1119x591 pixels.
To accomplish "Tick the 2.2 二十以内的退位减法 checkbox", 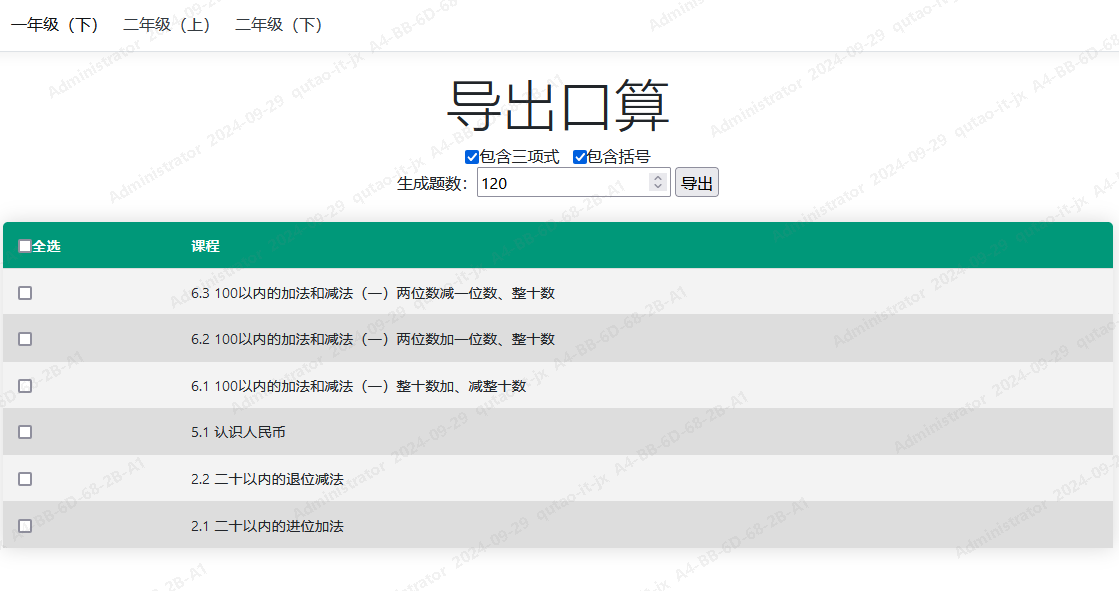I will 25,479.
